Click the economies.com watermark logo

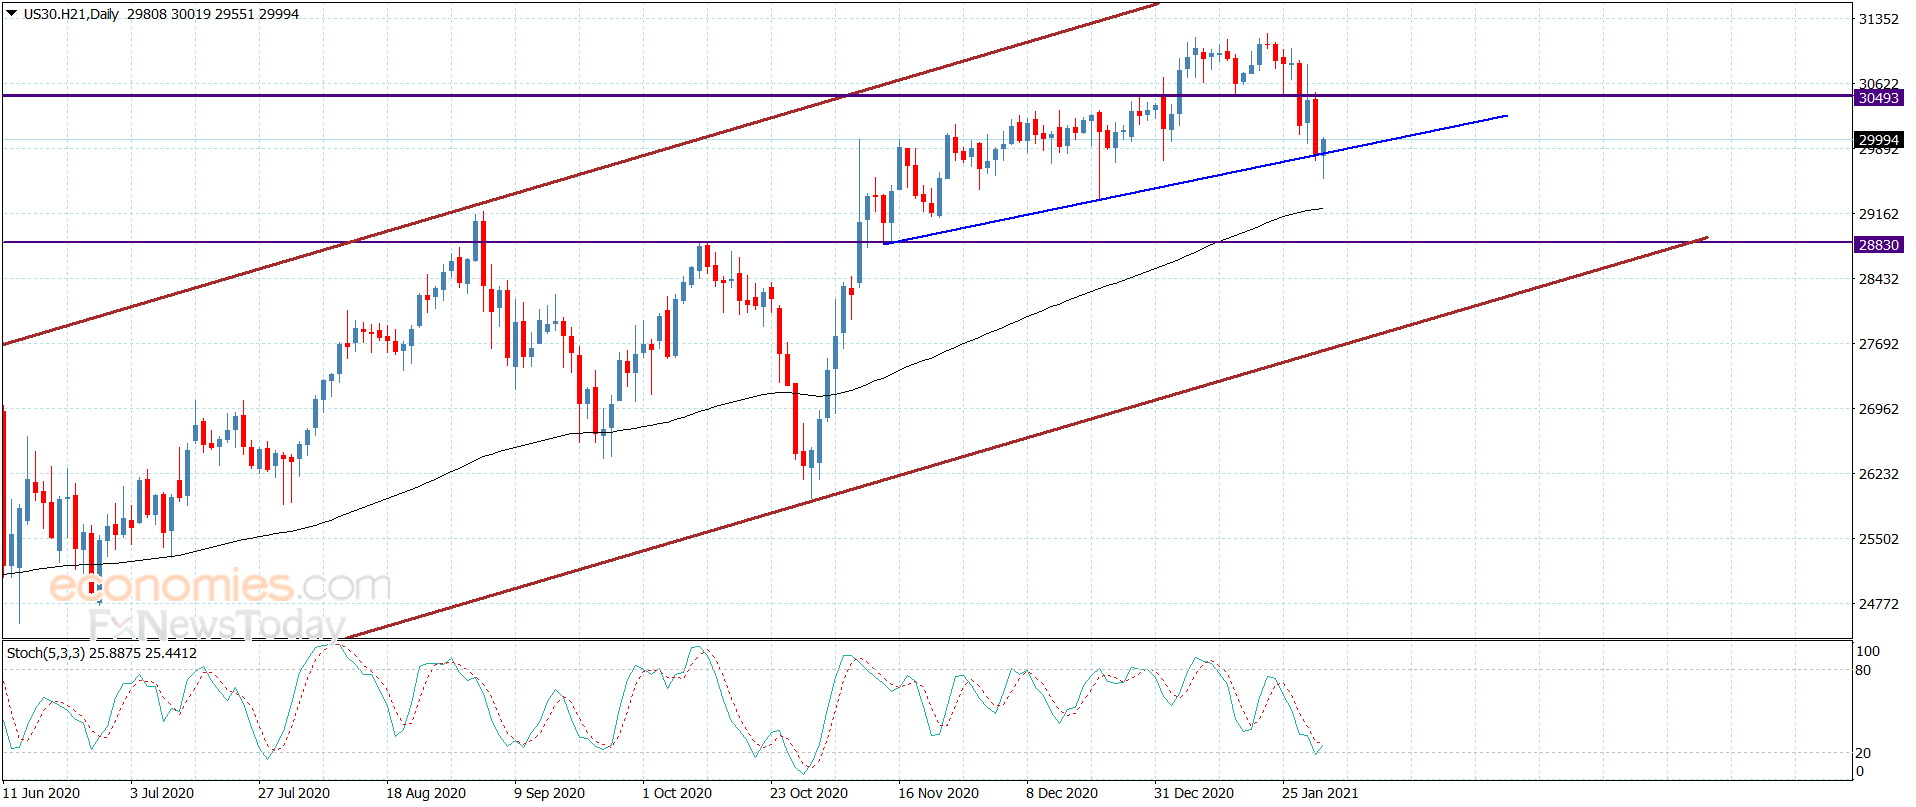[220, 586]
